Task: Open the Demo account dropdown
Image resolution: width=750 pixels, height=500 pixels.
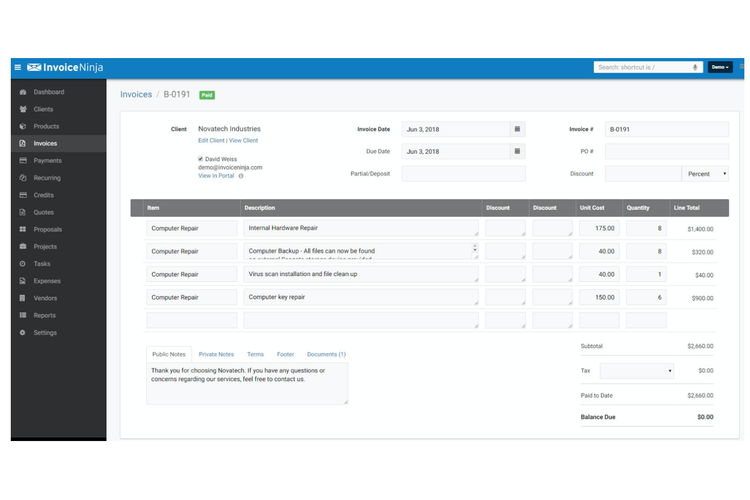Action: point(720,67)
